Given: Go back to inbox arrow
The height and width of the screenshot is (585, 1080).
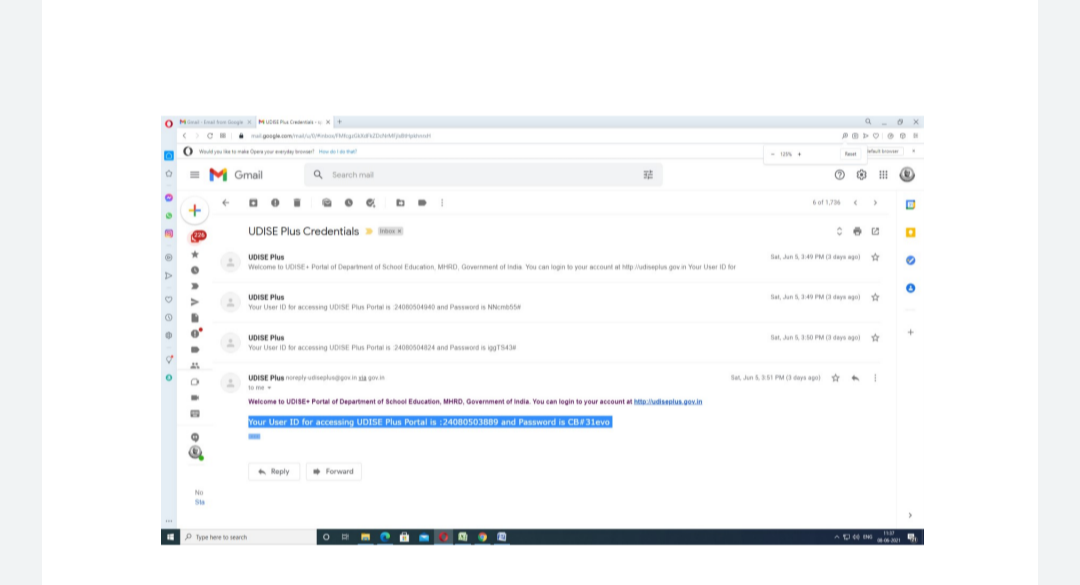Looking at the screenshot, I should 225,203.
